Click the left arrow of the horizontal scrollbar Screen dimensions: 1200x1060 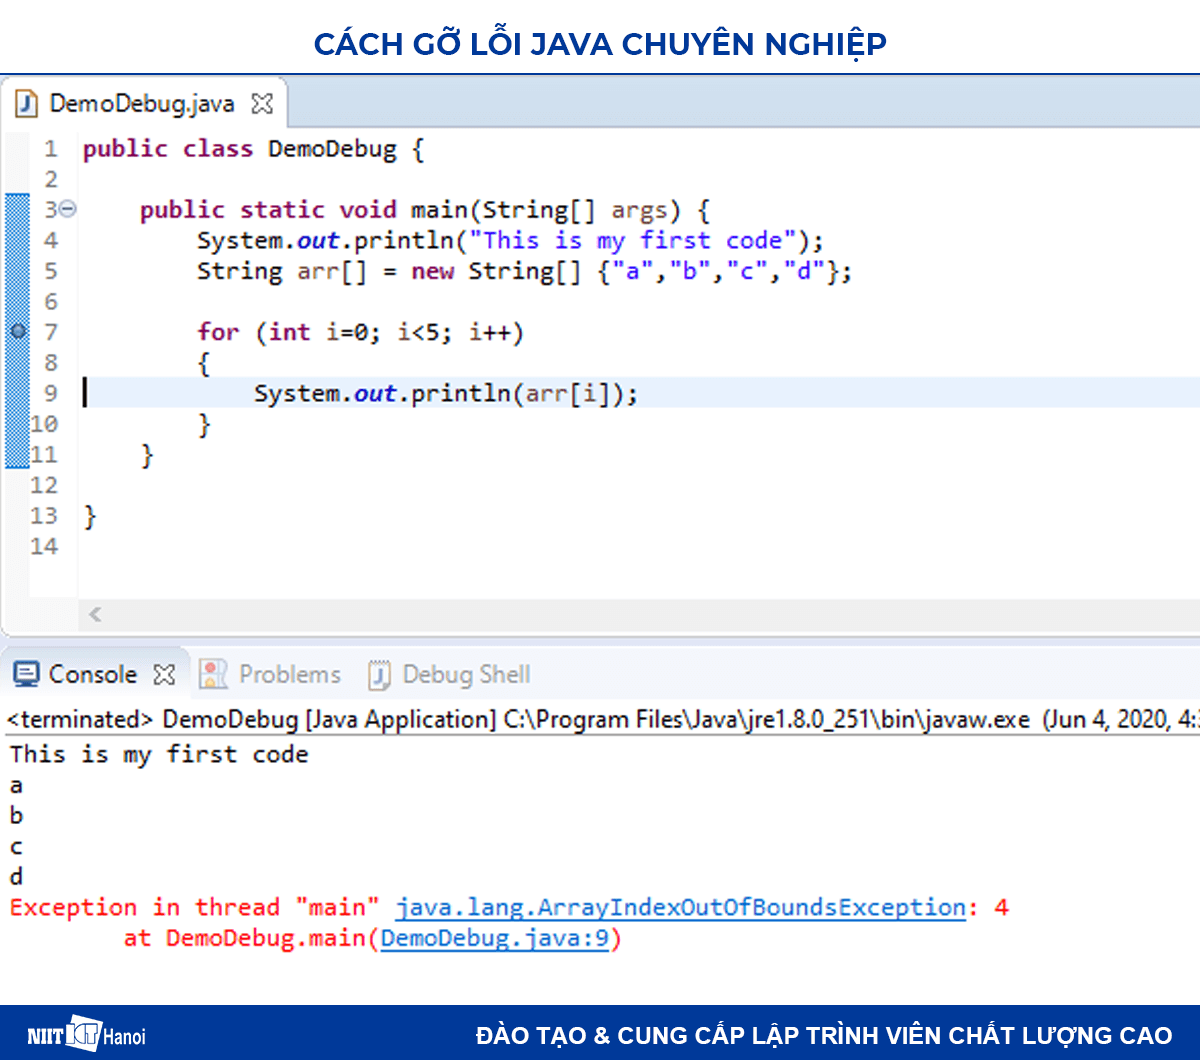point(95,615)
